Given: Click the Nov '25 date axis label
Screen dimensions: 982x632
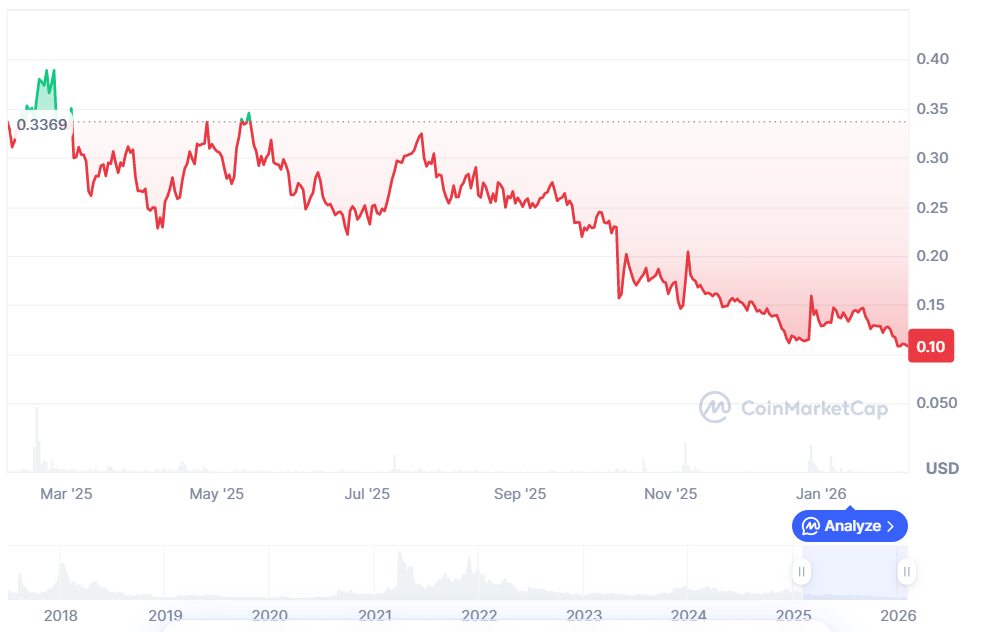Looking at the screenshot, I should 670,494.
